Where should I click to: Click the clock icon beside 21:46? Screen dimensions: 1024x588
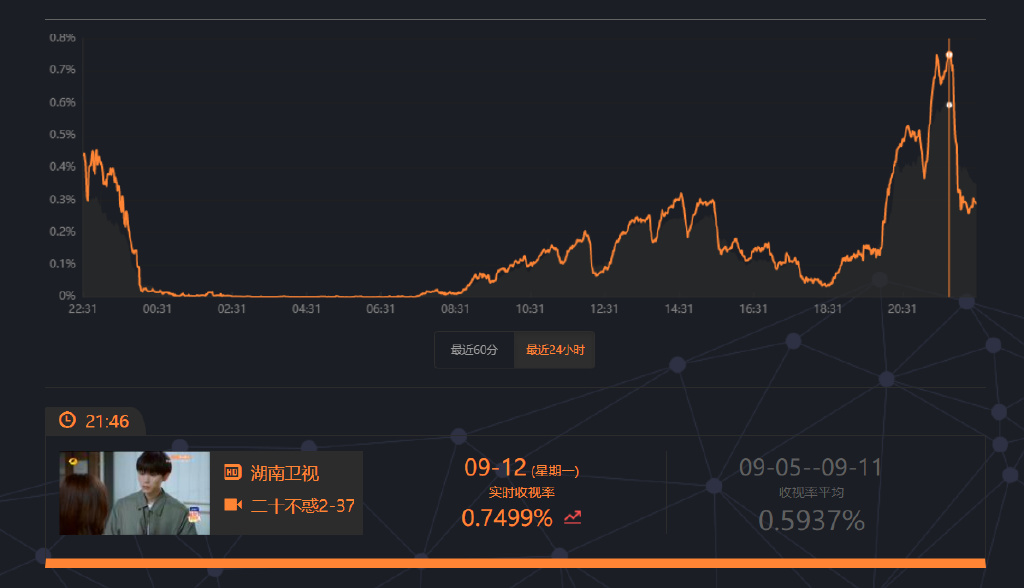coord(67,421)
